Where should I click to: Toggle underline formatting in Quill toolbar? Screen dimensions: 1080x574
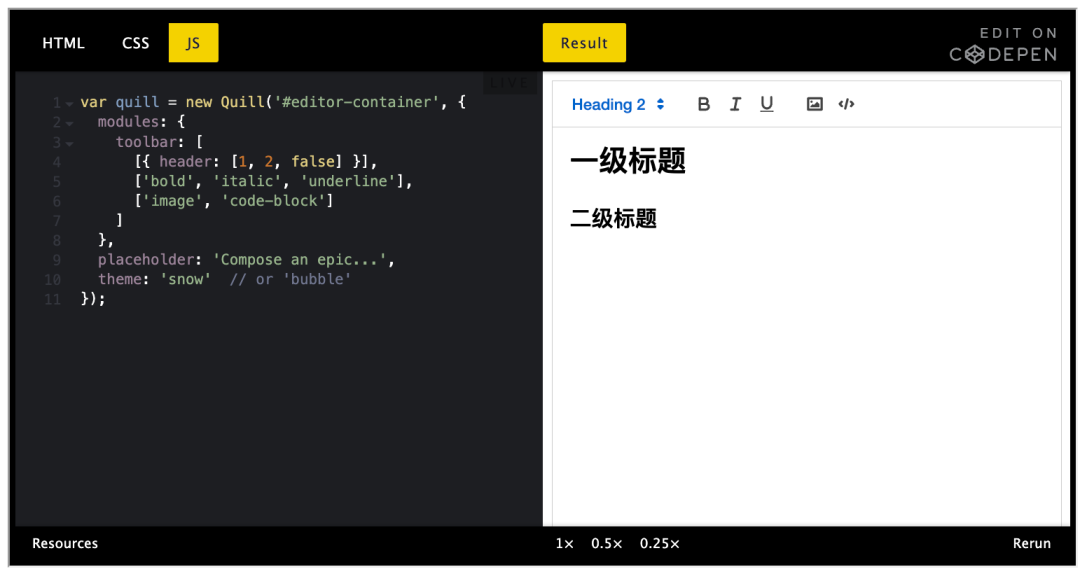click(767, 104)
